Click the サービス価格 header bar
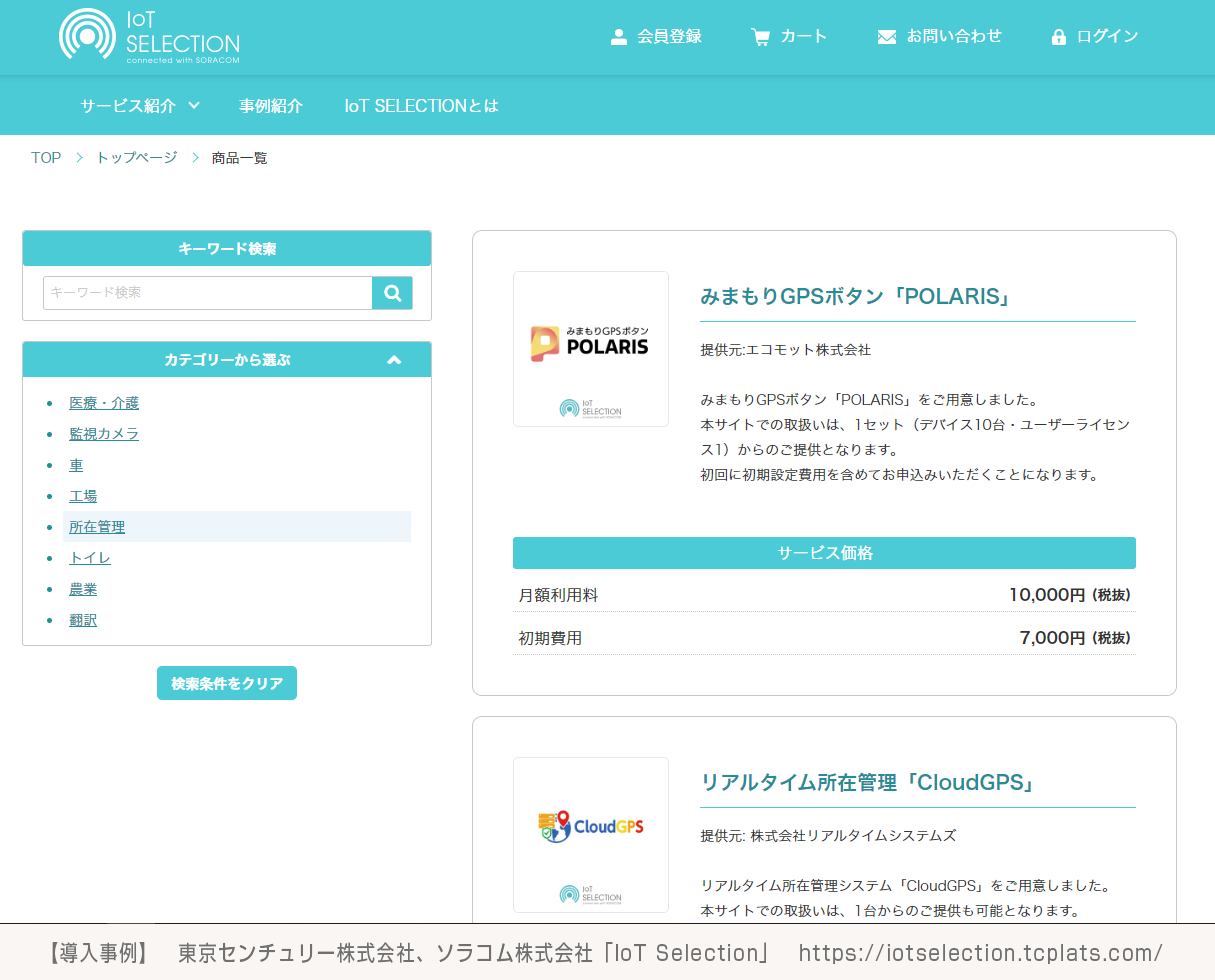The height and width of the screenshot is (980, 1215). [824, 553]
